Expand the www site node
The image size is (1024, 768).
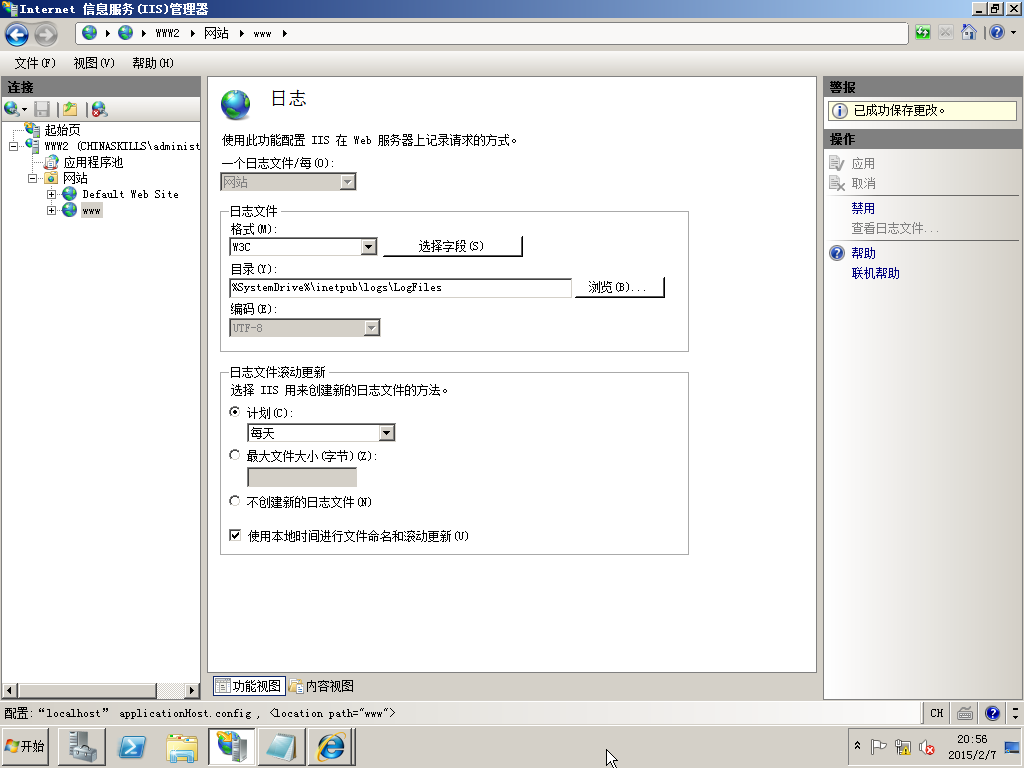pyautogui.click(x=51, y=210)
